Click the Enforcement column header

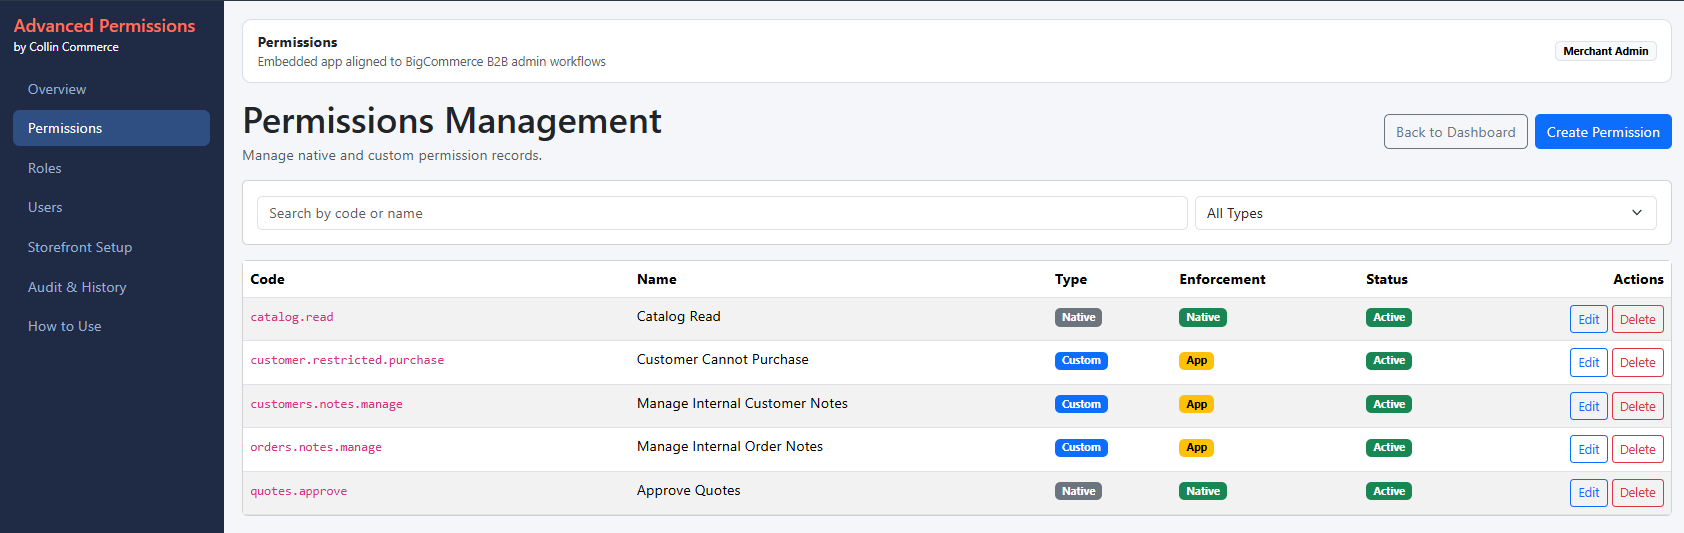pyautogui.click(x=1222, y=279)
